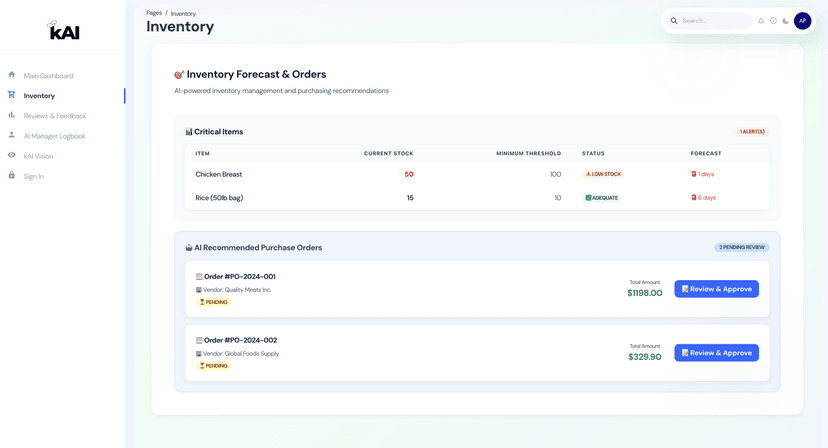Click the bar chart icon beside Reviews & Feedback
Viewport: 828px width, 448px height.
(x=12, y=115)
